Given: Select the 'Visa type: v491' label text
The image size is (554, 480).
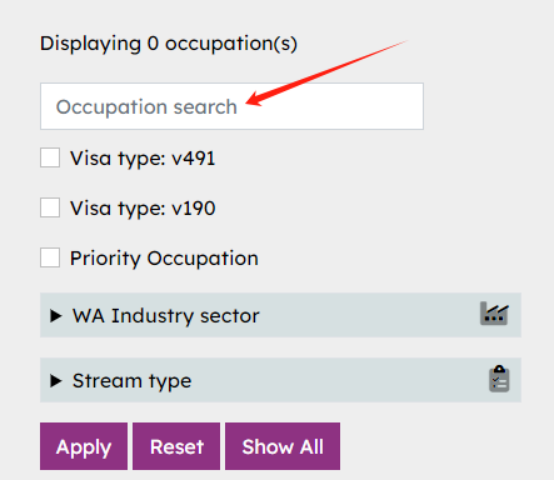Looking at the screenshot, I should click(142, 158).
